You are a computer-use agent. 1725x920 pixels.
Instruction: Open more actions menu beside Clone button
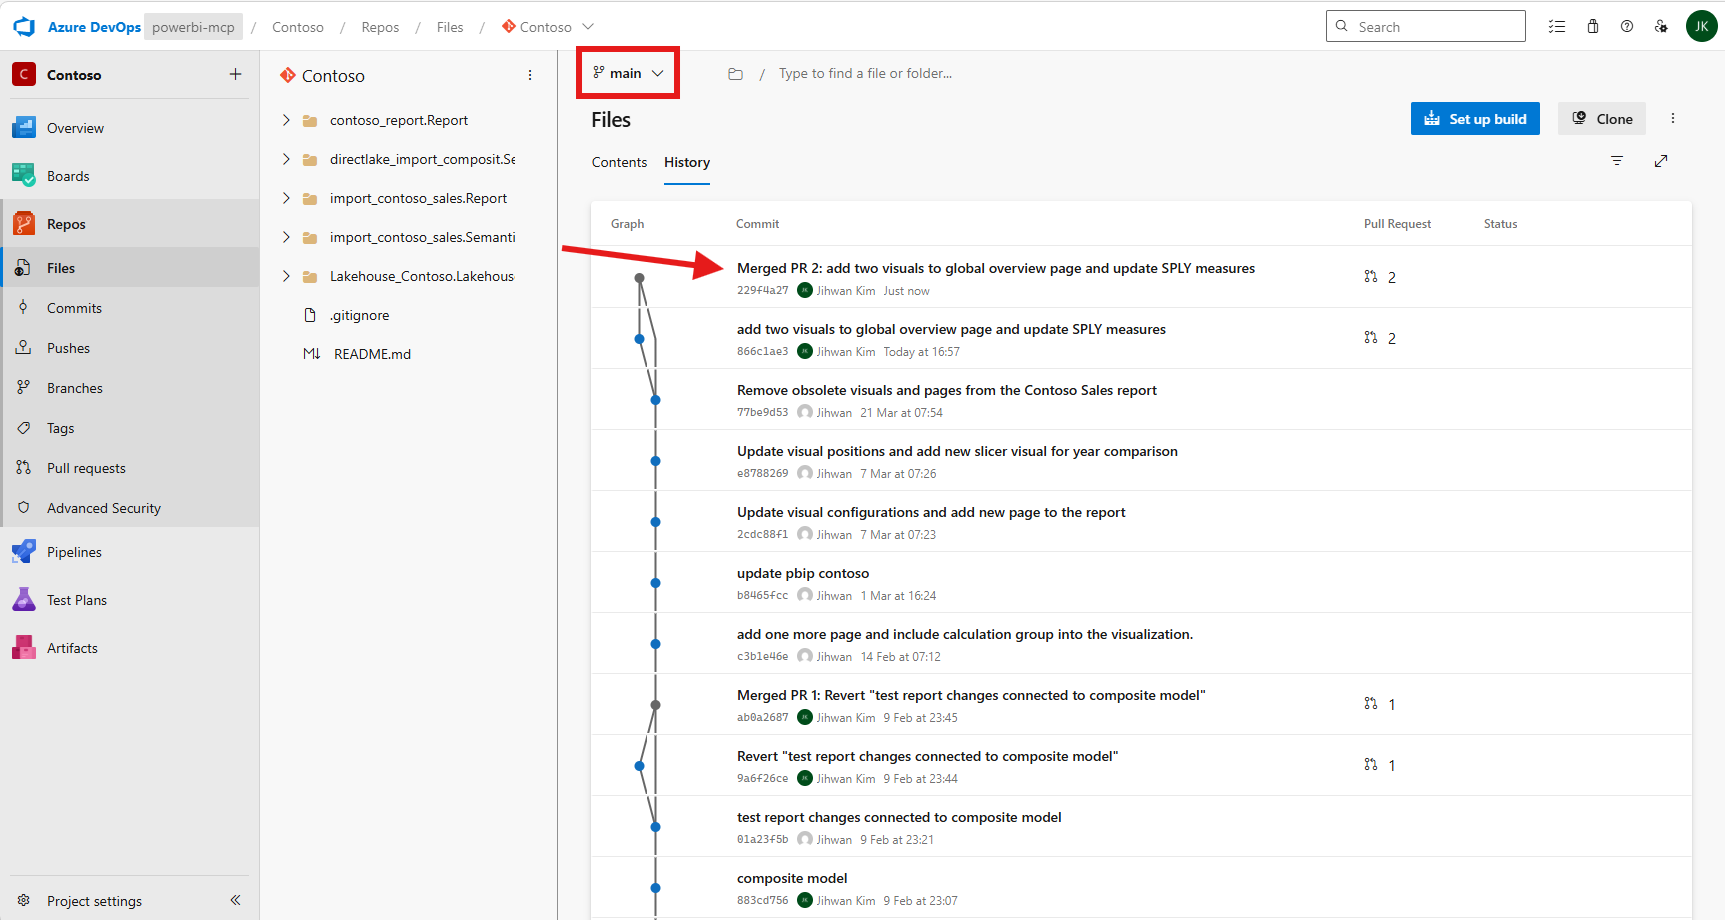point(1672,118)
